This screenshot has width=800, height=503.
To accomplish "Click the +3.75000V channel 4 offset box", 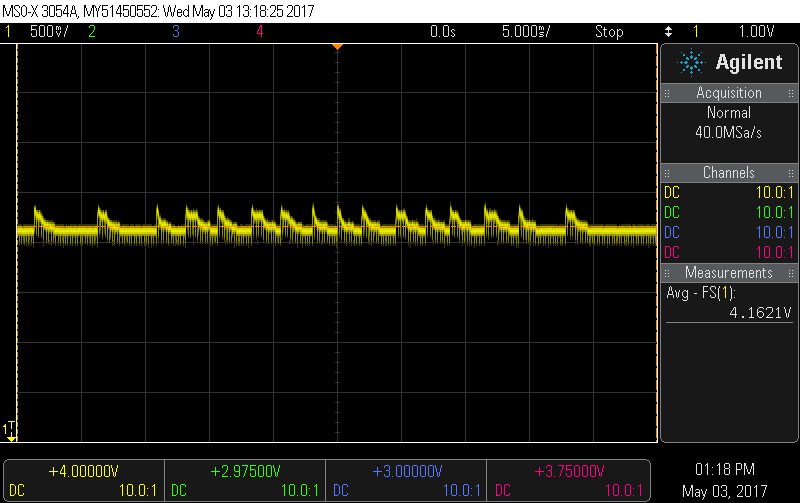I will 568,481.
